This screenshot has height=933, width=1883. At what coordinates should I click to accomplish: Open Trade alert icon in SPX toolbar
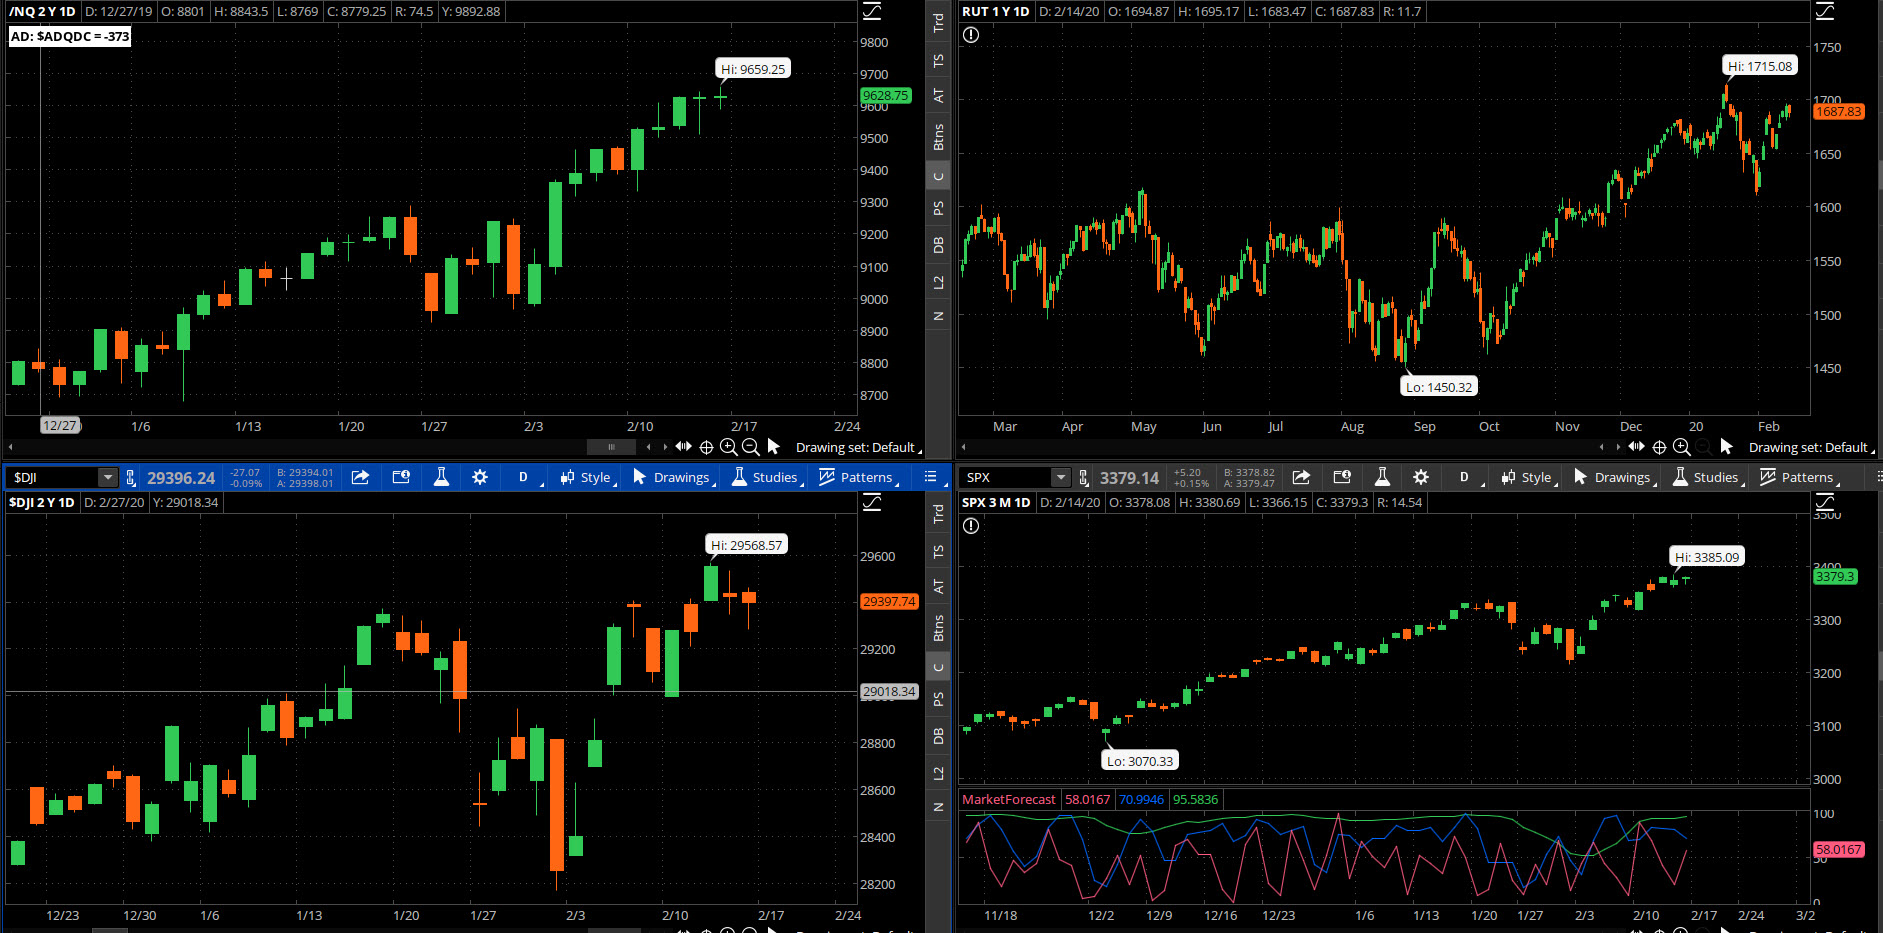pos(1342,477)
